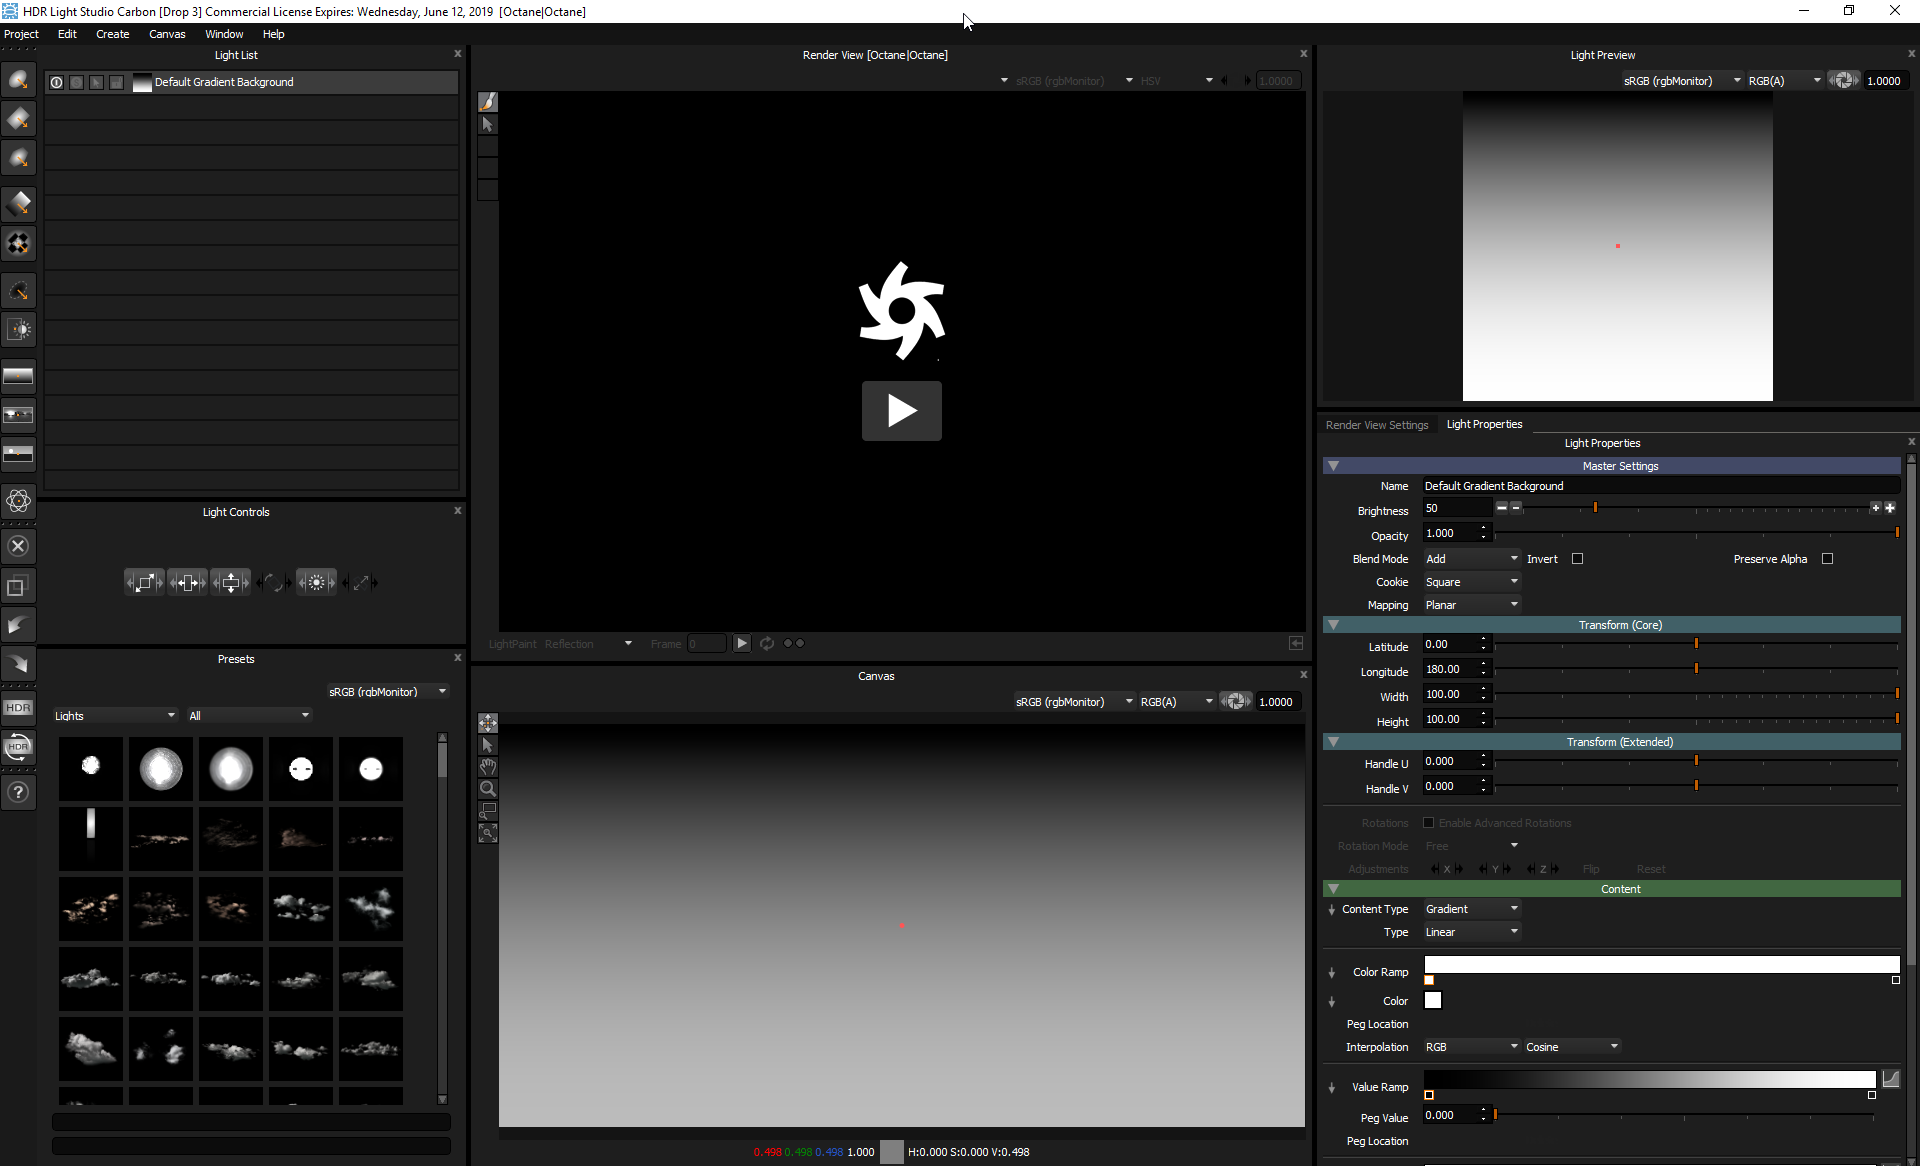The height and width of the screenshot is (1166, 1920).
Task: Switch to Render View Settings tab
Action: click(x=1377, y=424)
